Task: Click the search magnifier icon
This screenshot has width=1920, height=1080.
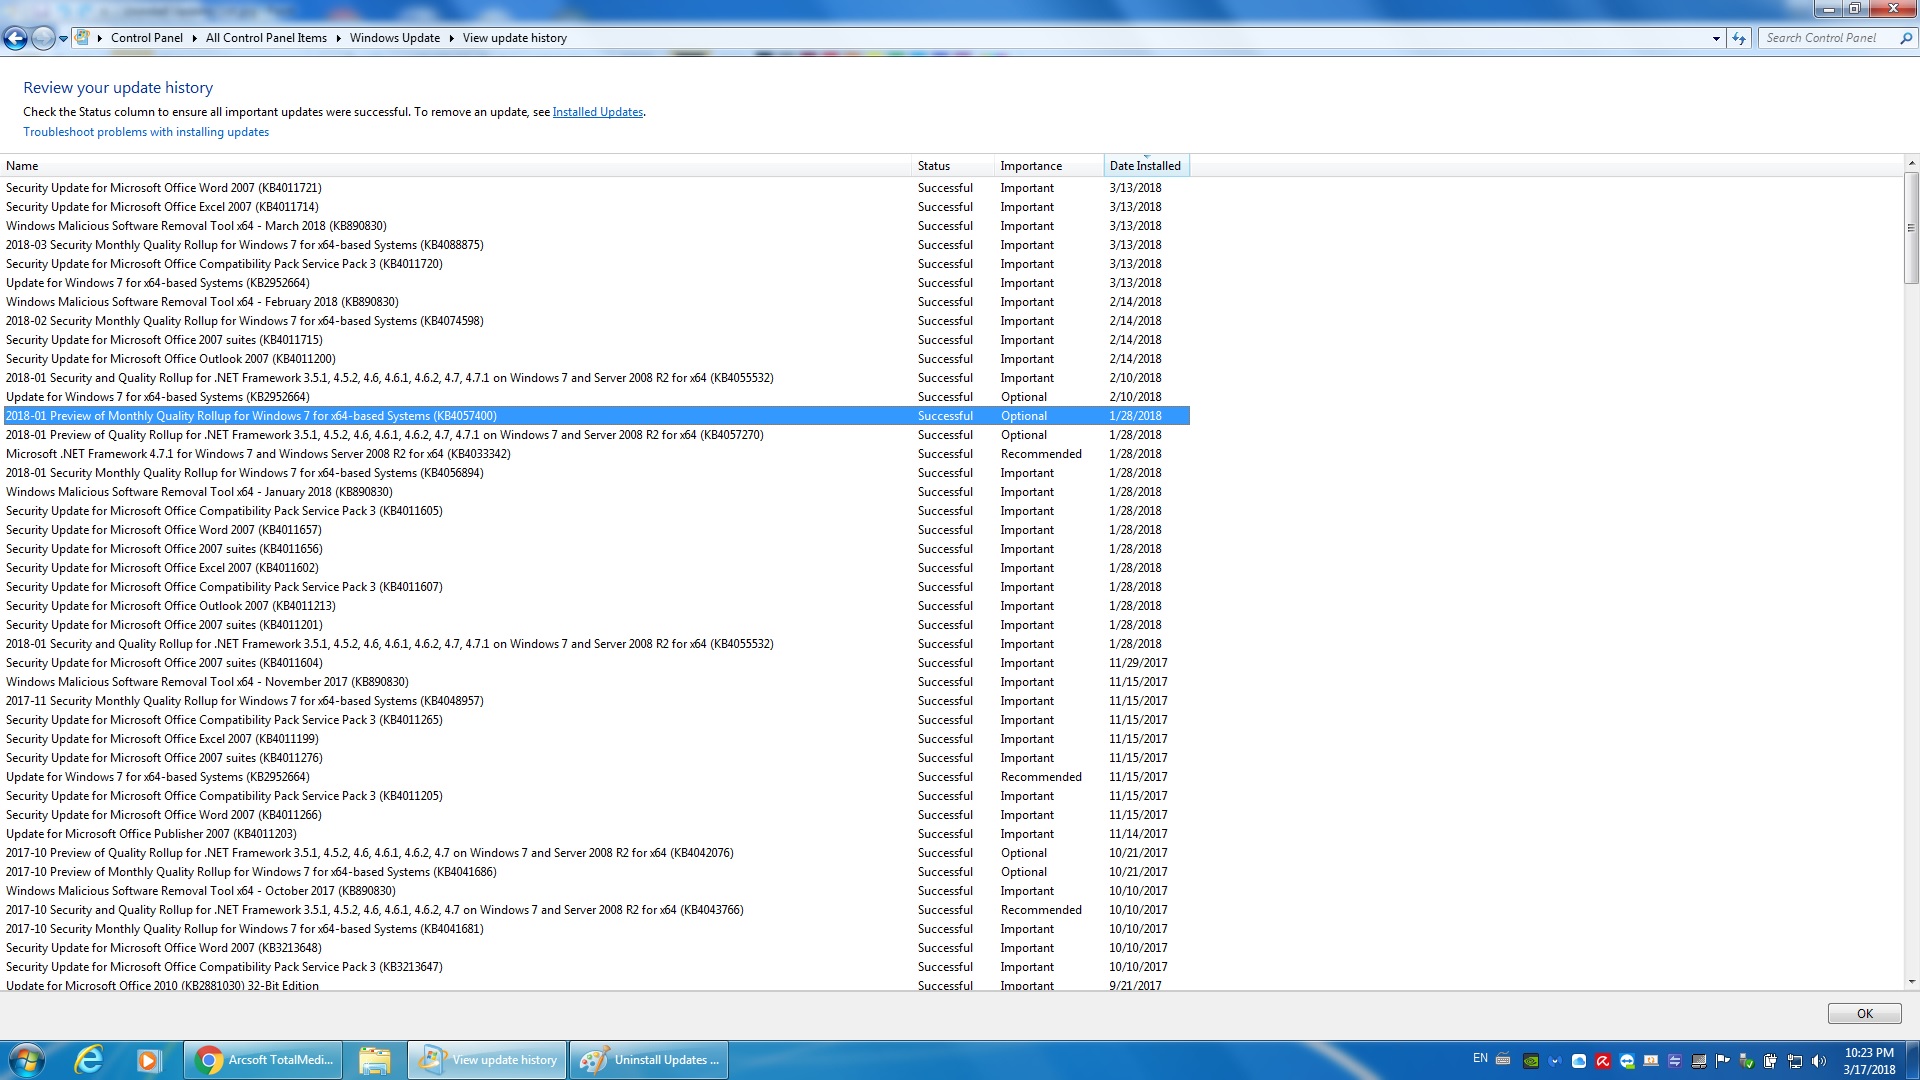Action: (x=1906, y=38)
